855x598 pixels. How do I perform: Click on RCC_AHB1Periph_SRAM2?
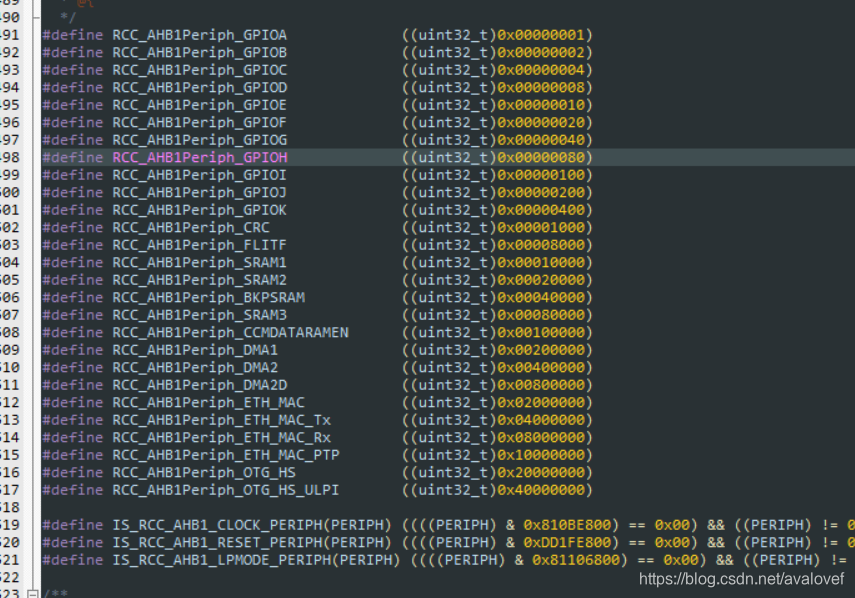[x=200, y=280]
